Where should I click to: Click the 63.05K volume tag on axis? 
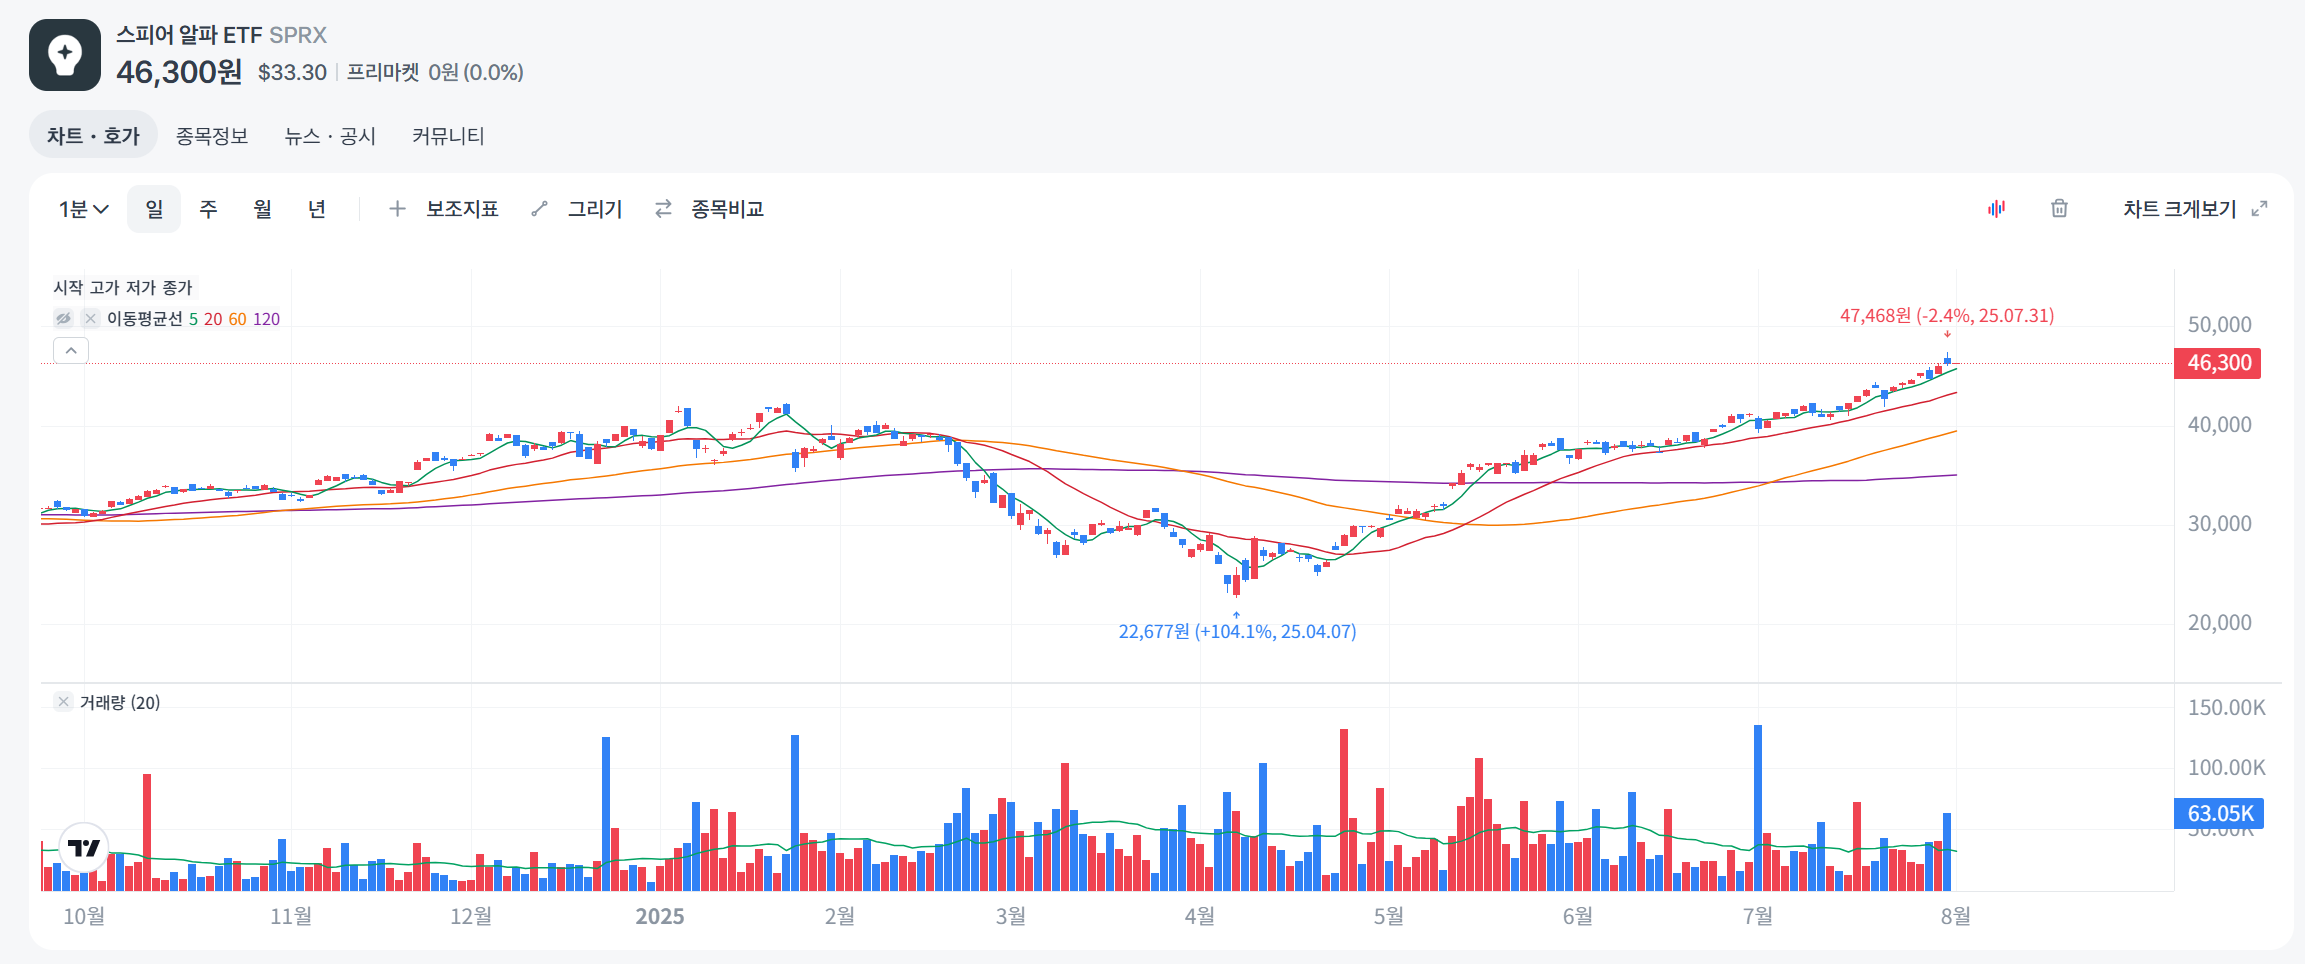tap(2219, 814)
